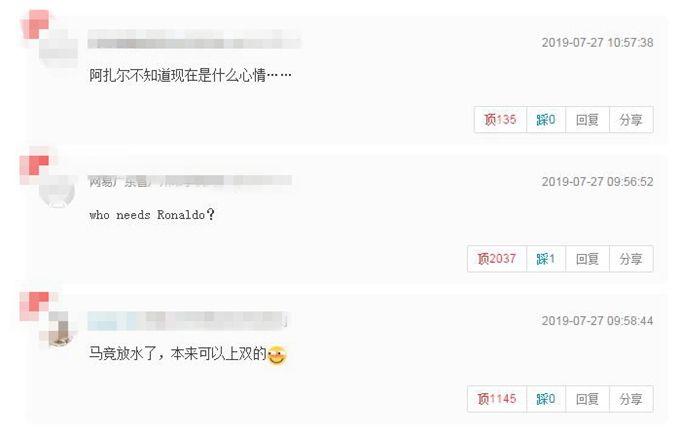
Task: Click the laughing emoji in the third comment
Action: pyautogui.click(x=277, y=355)
